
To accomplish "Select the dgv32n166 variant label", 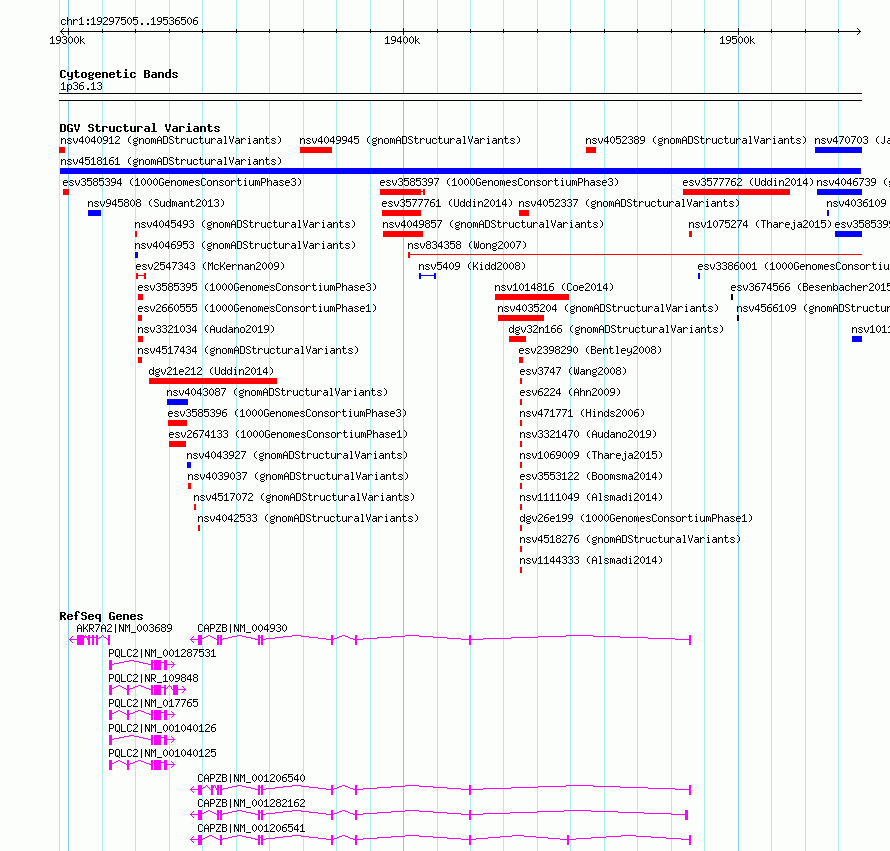I will [x=616, y=329].
